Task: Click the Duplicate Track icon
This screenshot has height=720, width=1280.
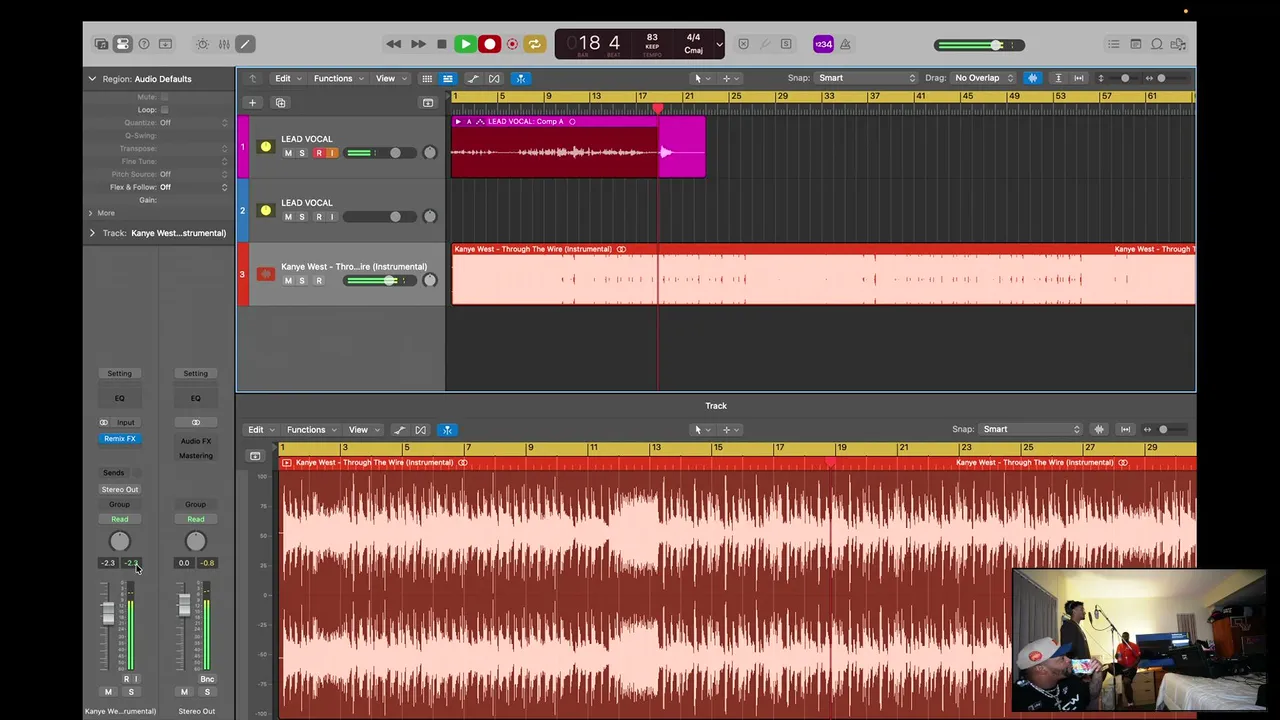Action: (x=280, y=102)
